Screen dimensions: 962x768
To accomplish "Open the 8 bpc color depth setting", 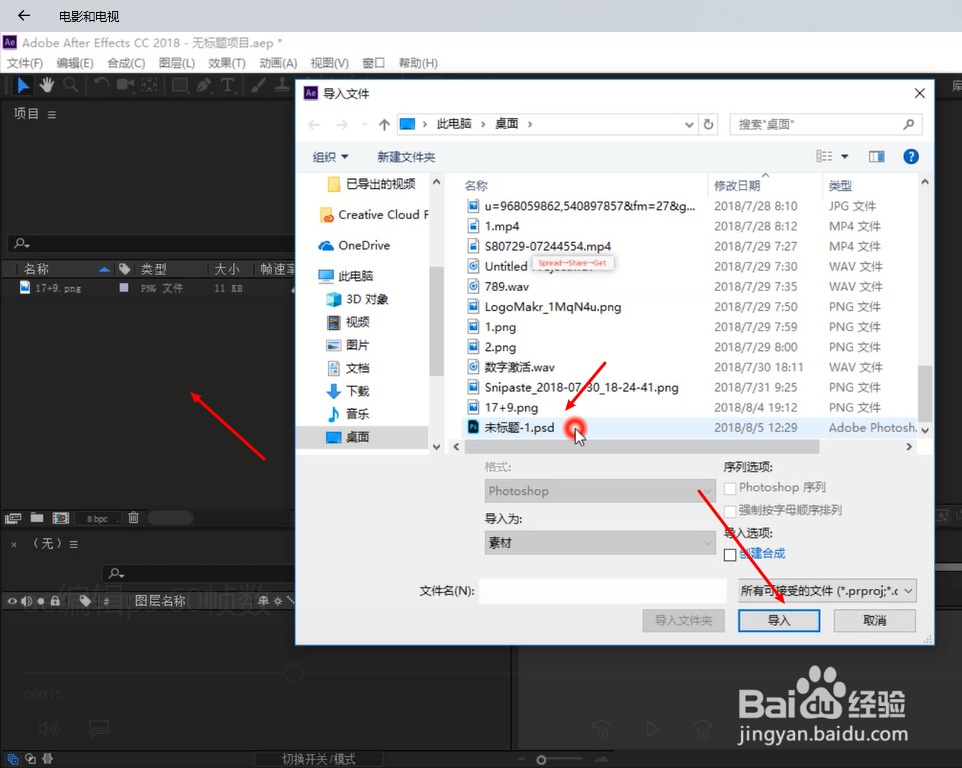I will [x=97, y=519].
